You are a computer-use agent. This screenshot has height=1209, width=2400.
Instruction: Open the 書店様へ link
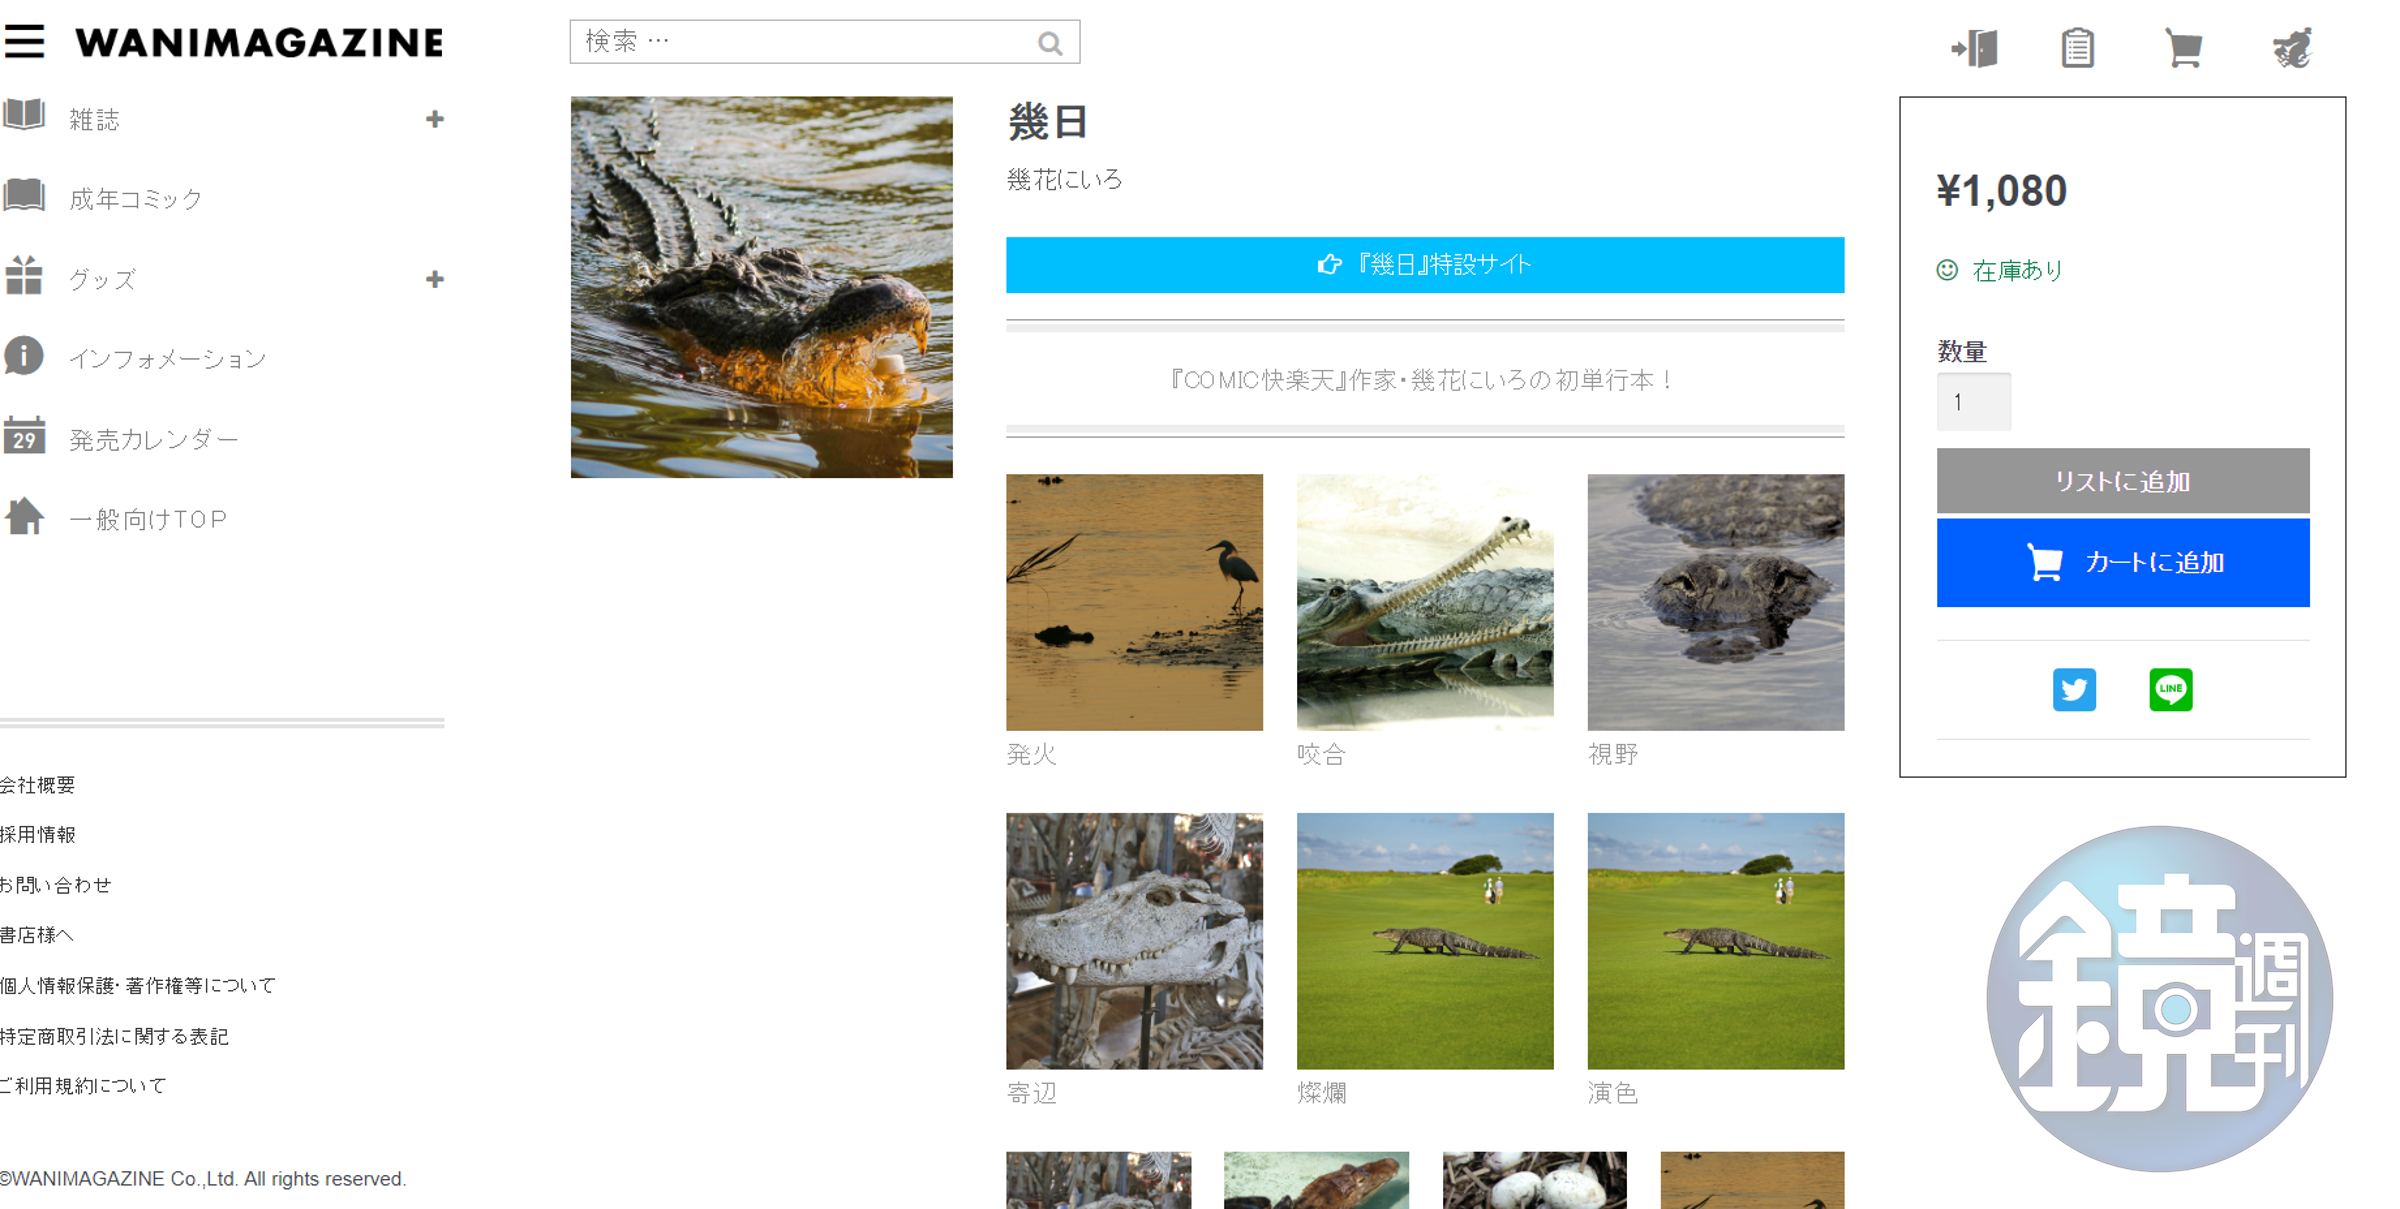coord(36,935)
